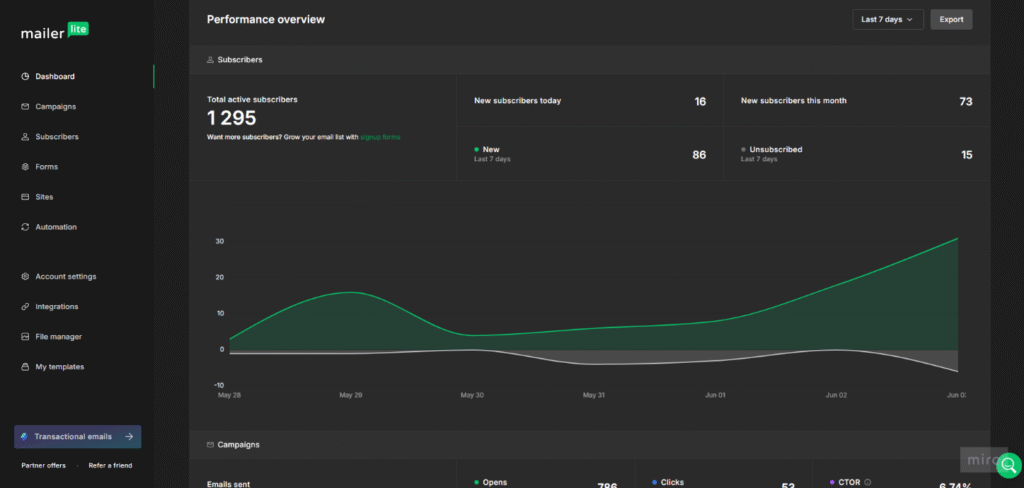Follow the signup forms link
The width and height of the screenshot is (1024, 488).
pyautogui.click(x=380, y=137)
